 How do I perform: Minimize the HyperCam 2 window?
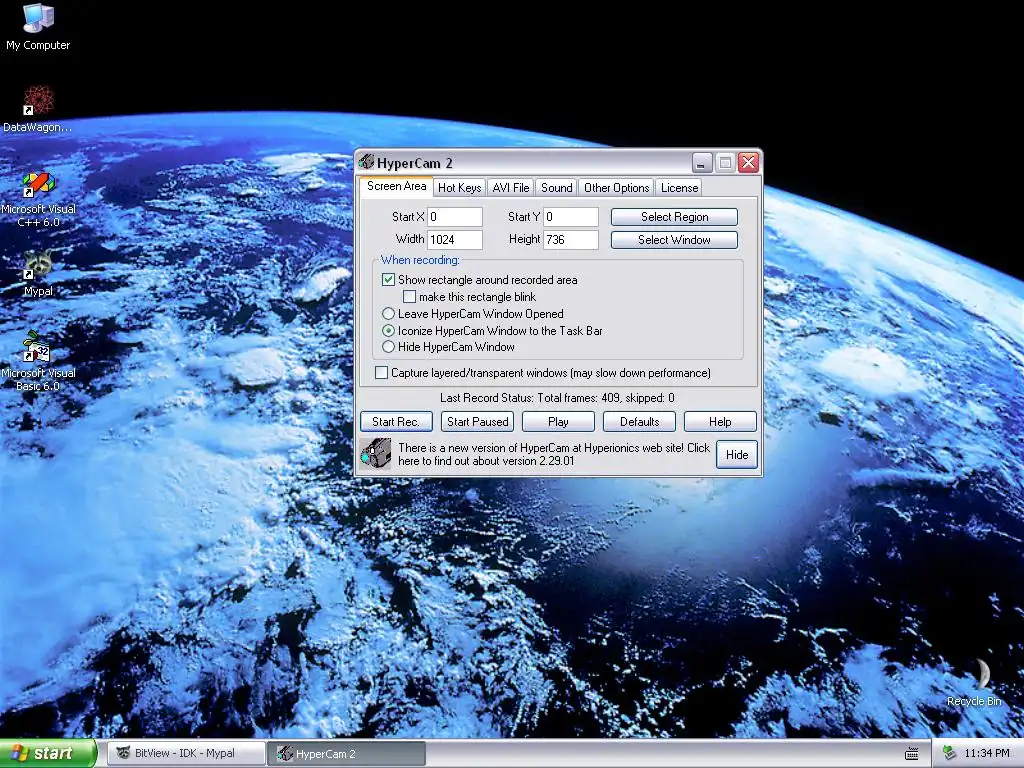coord(702,162)
